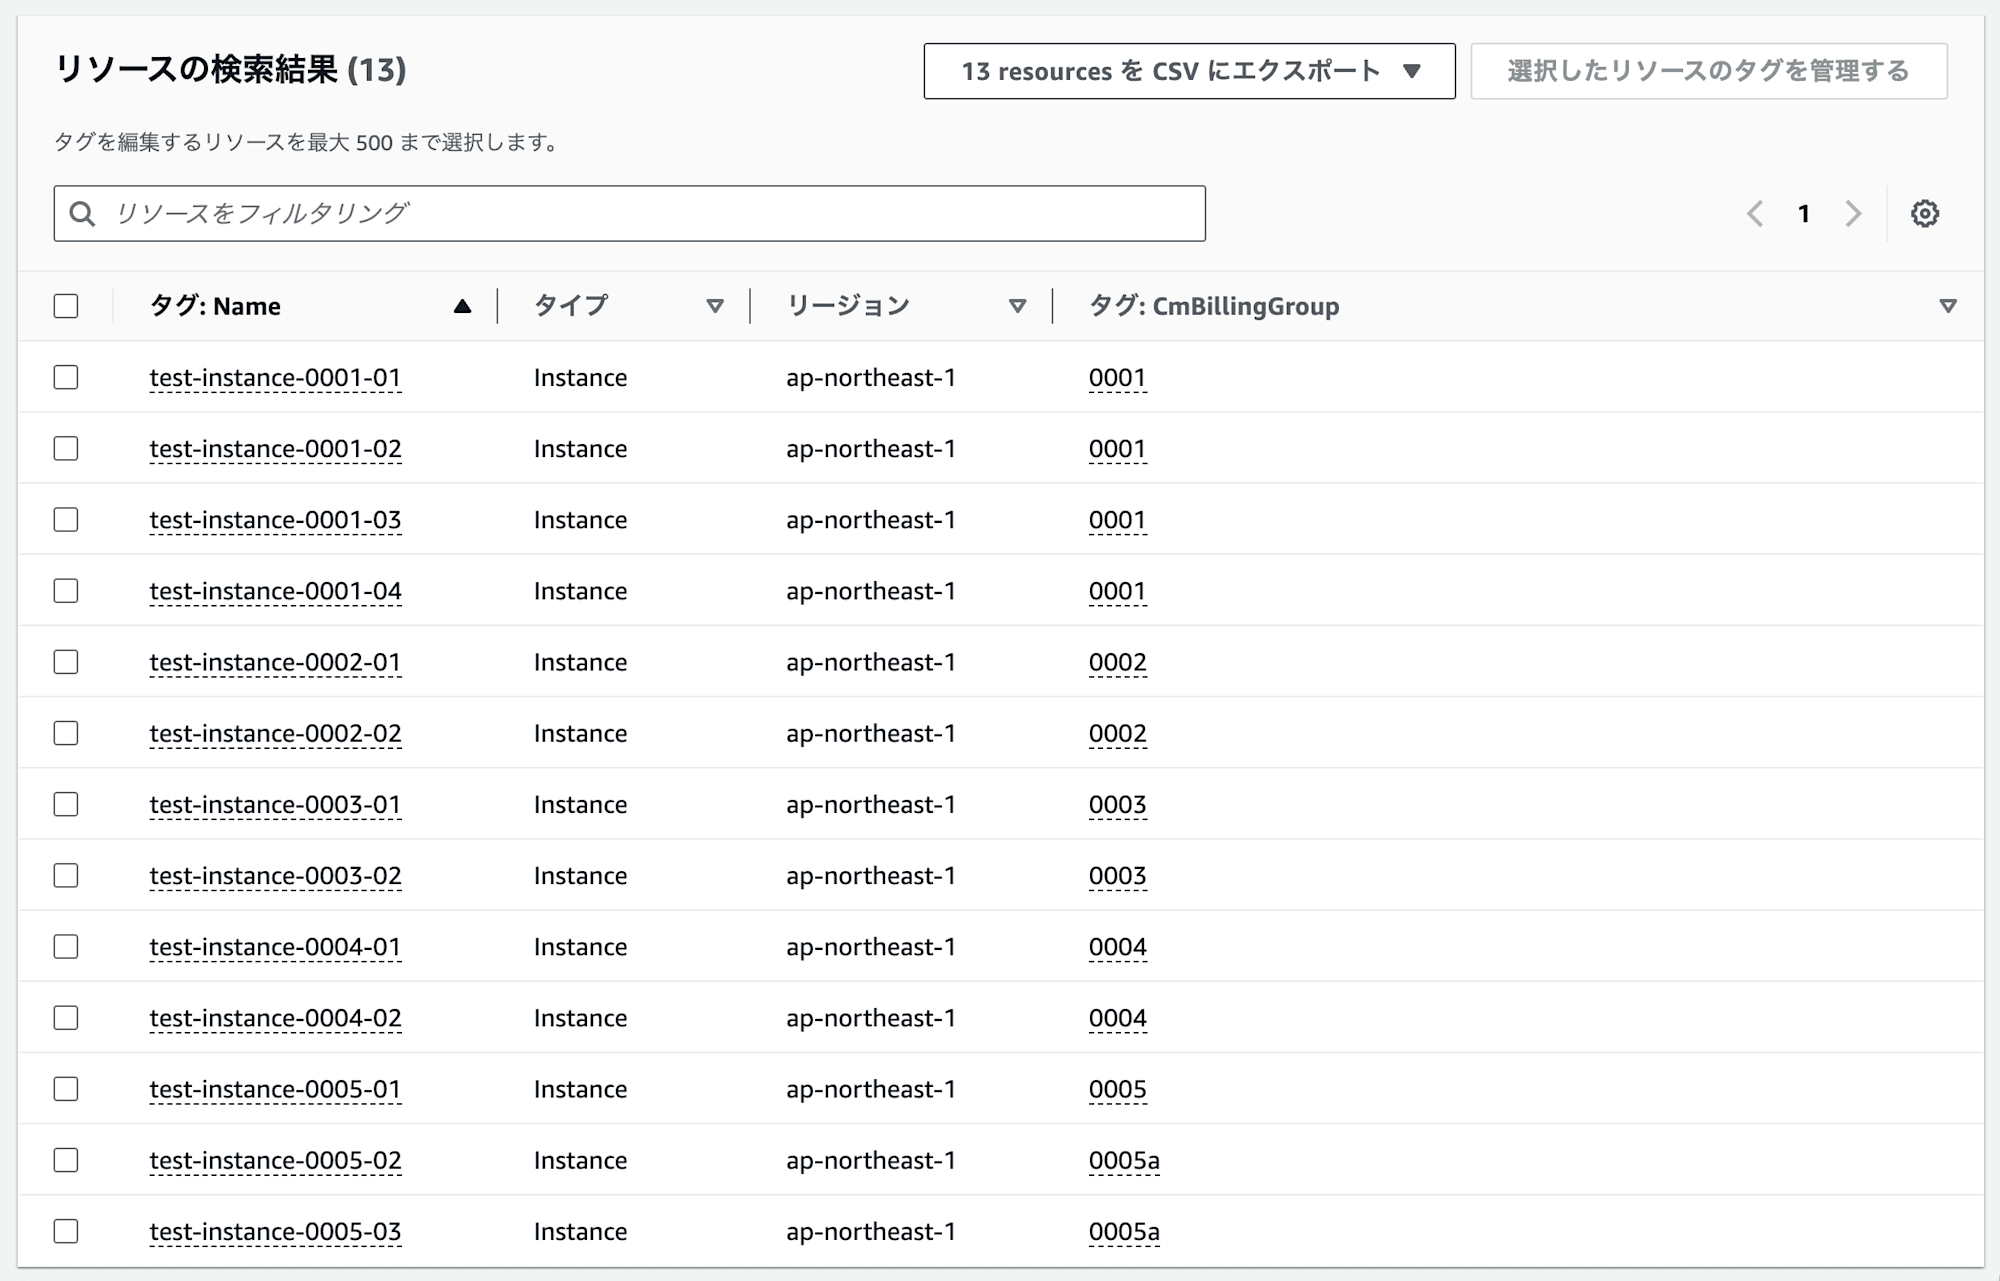Toggle select-all checkbox in header

(66, 306)
